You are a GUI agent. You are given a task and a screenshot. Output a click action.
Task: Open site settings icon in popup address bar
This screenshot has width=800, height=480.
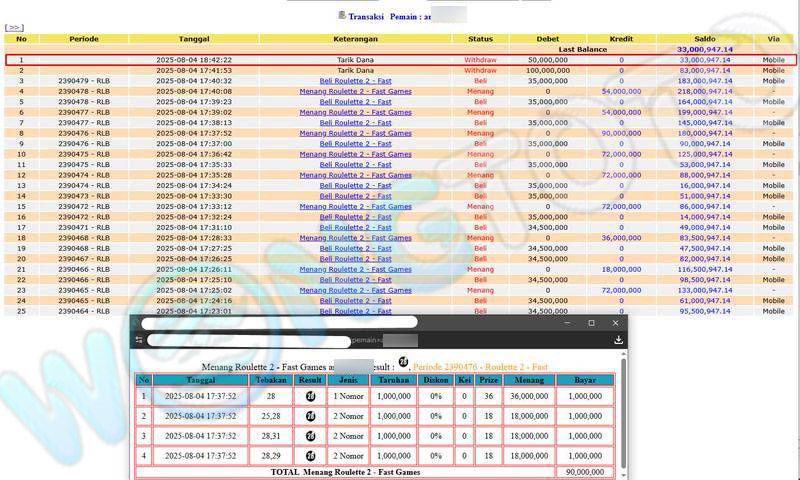pyautogui.click(x=139, y=340)
